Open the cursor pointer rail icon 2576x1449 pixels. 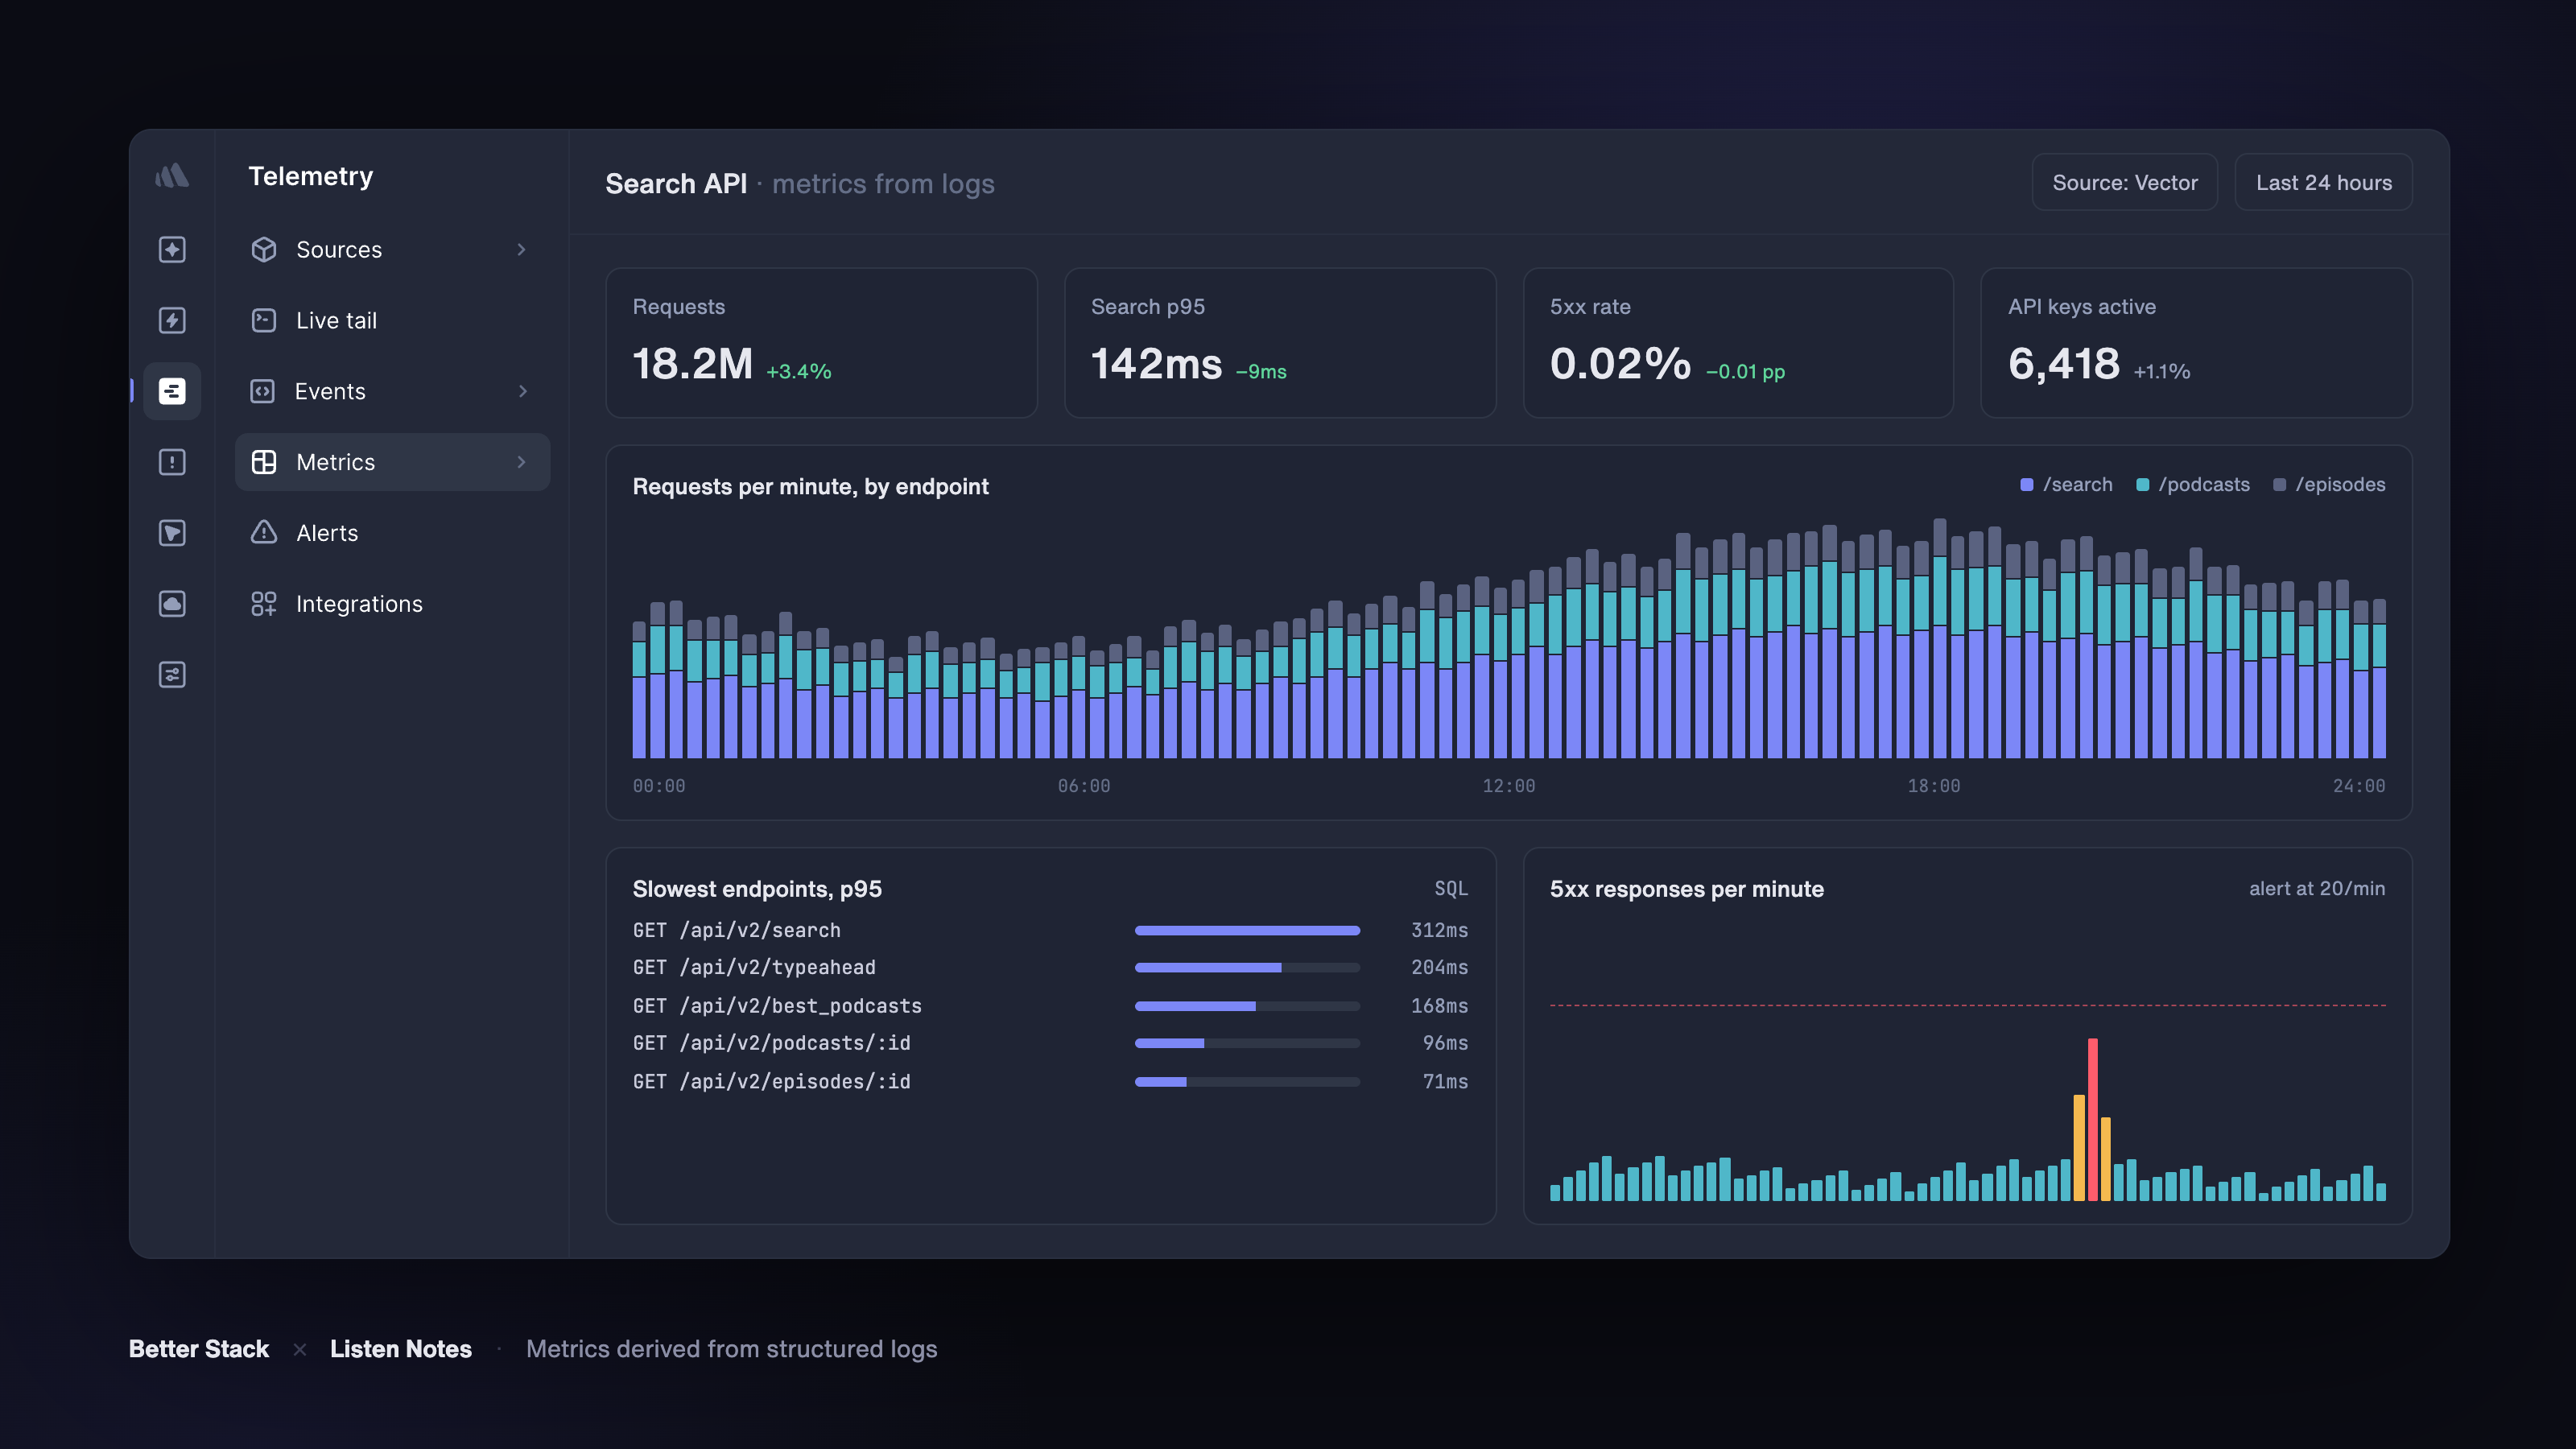[x=172, y=533]
